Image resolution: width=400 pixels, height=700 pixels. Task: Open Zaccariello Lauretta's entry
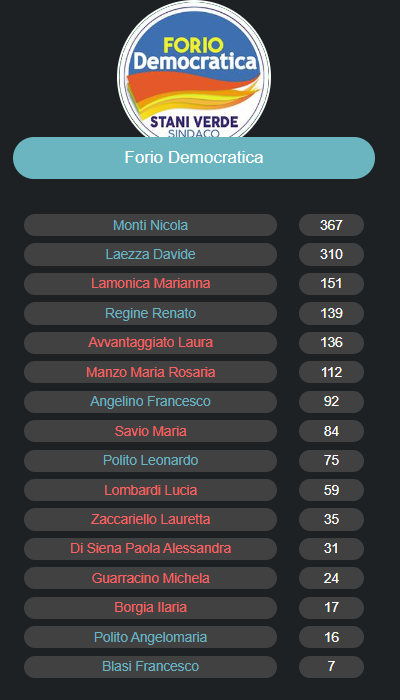(150, 520)
